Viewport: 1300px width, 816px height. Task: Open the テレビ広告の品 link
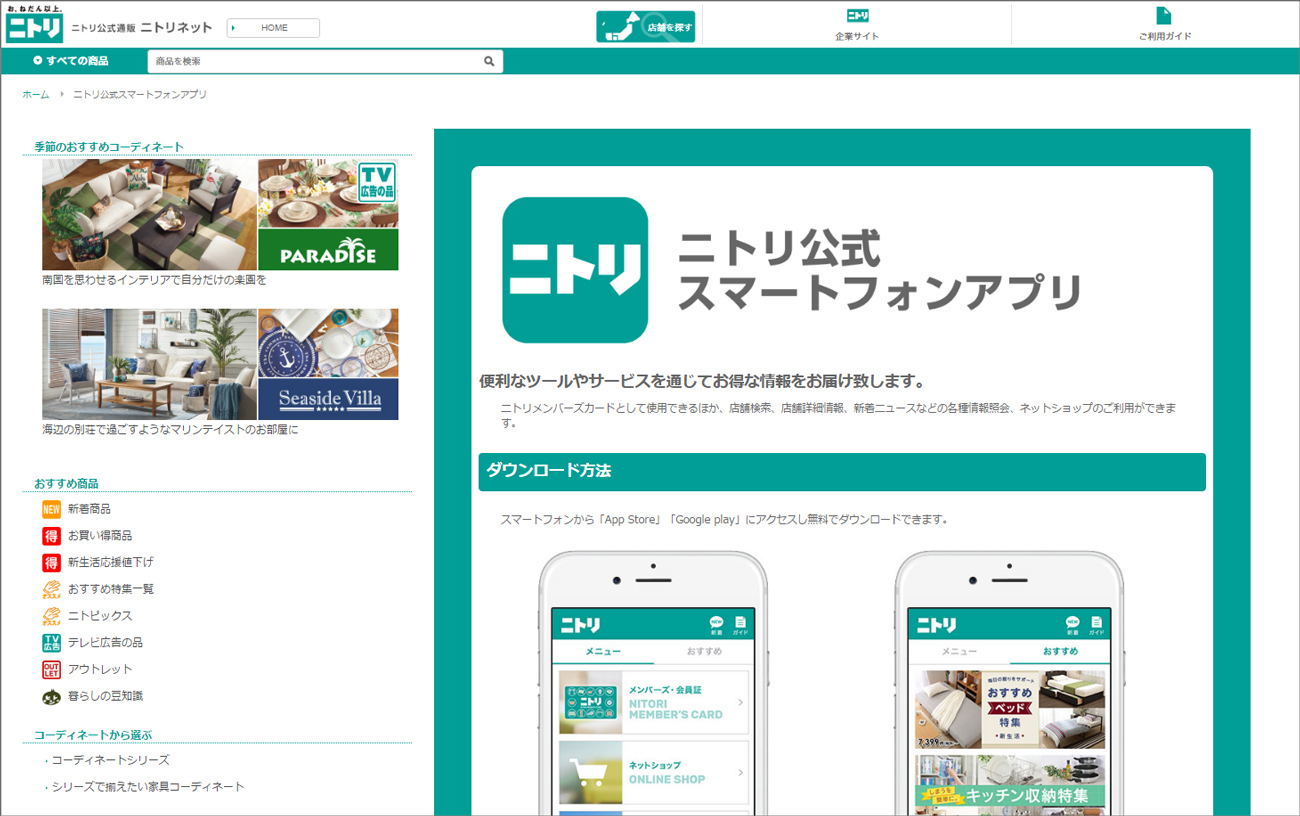coord(105,642)
